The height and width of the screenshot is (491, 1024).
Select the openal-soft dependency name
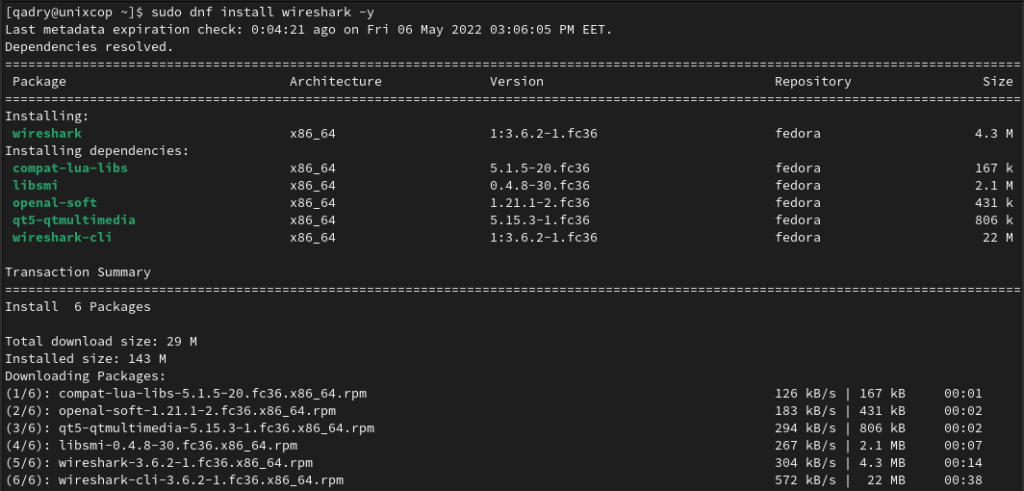pyautogui.click(x=55, y=202)
